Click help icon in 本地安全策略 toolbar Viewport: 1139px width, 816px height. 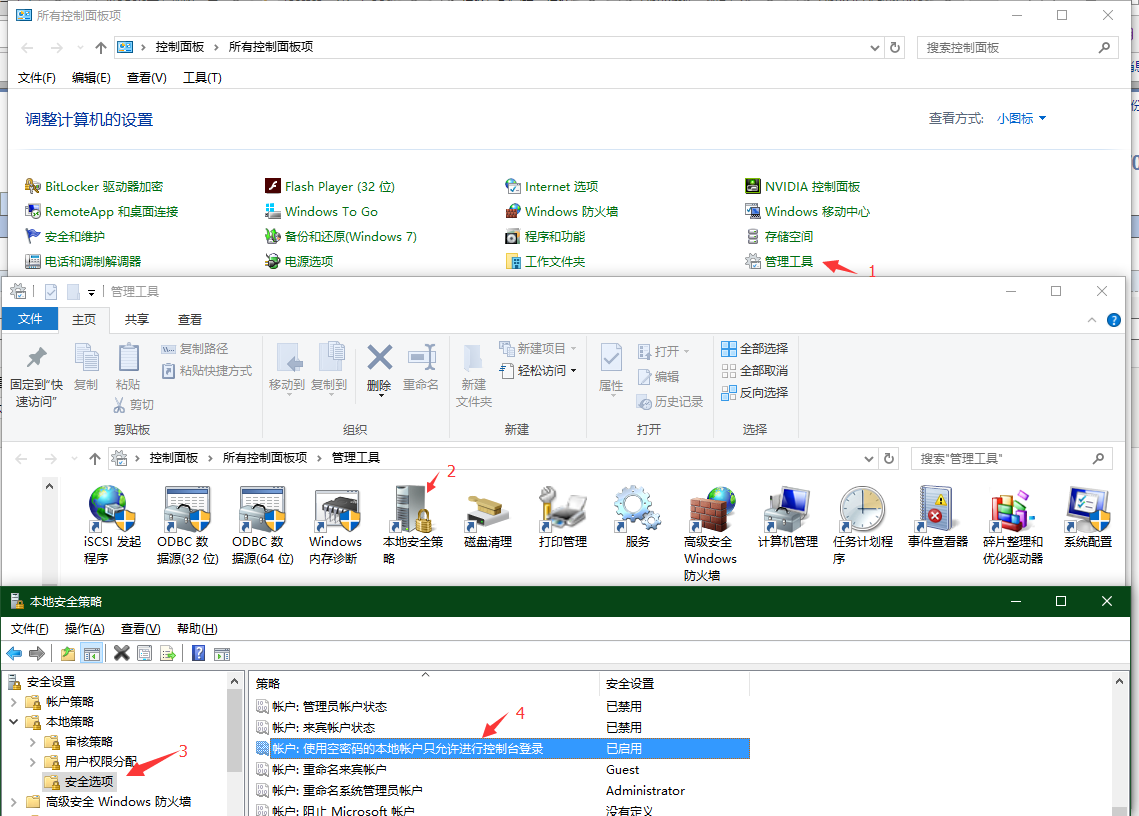(x=198, y=653)
